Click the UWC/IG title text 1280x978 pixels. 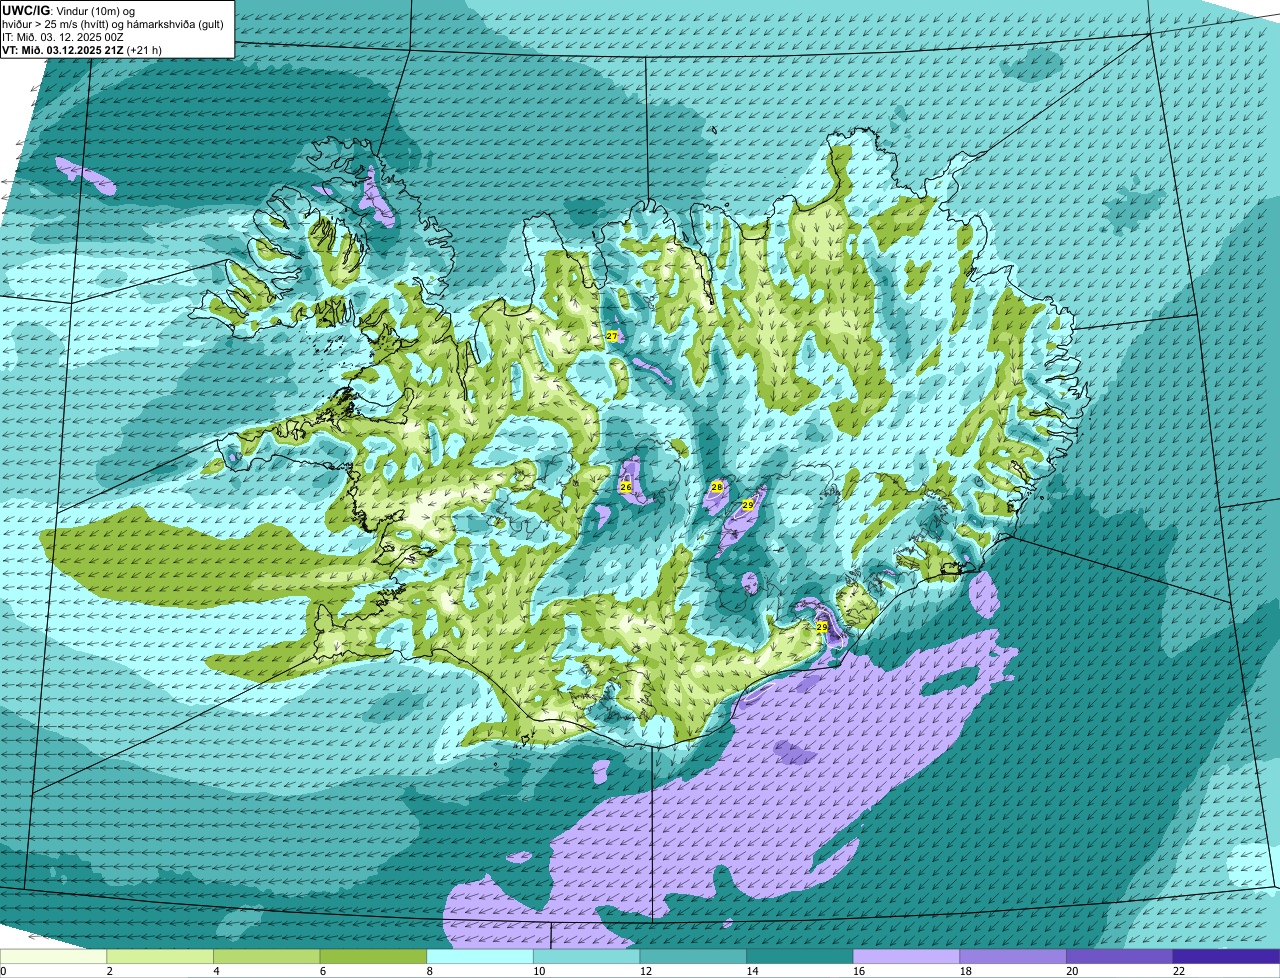coord(27,11)
